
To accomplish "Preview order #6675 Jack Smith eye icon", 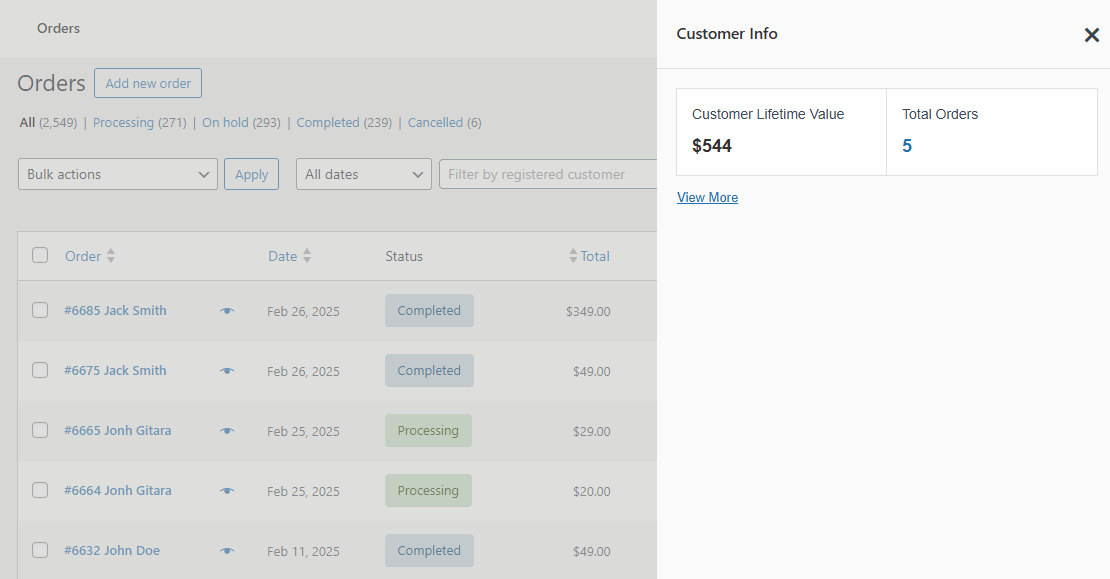I will pyautogui.click(x=227, y=371).
